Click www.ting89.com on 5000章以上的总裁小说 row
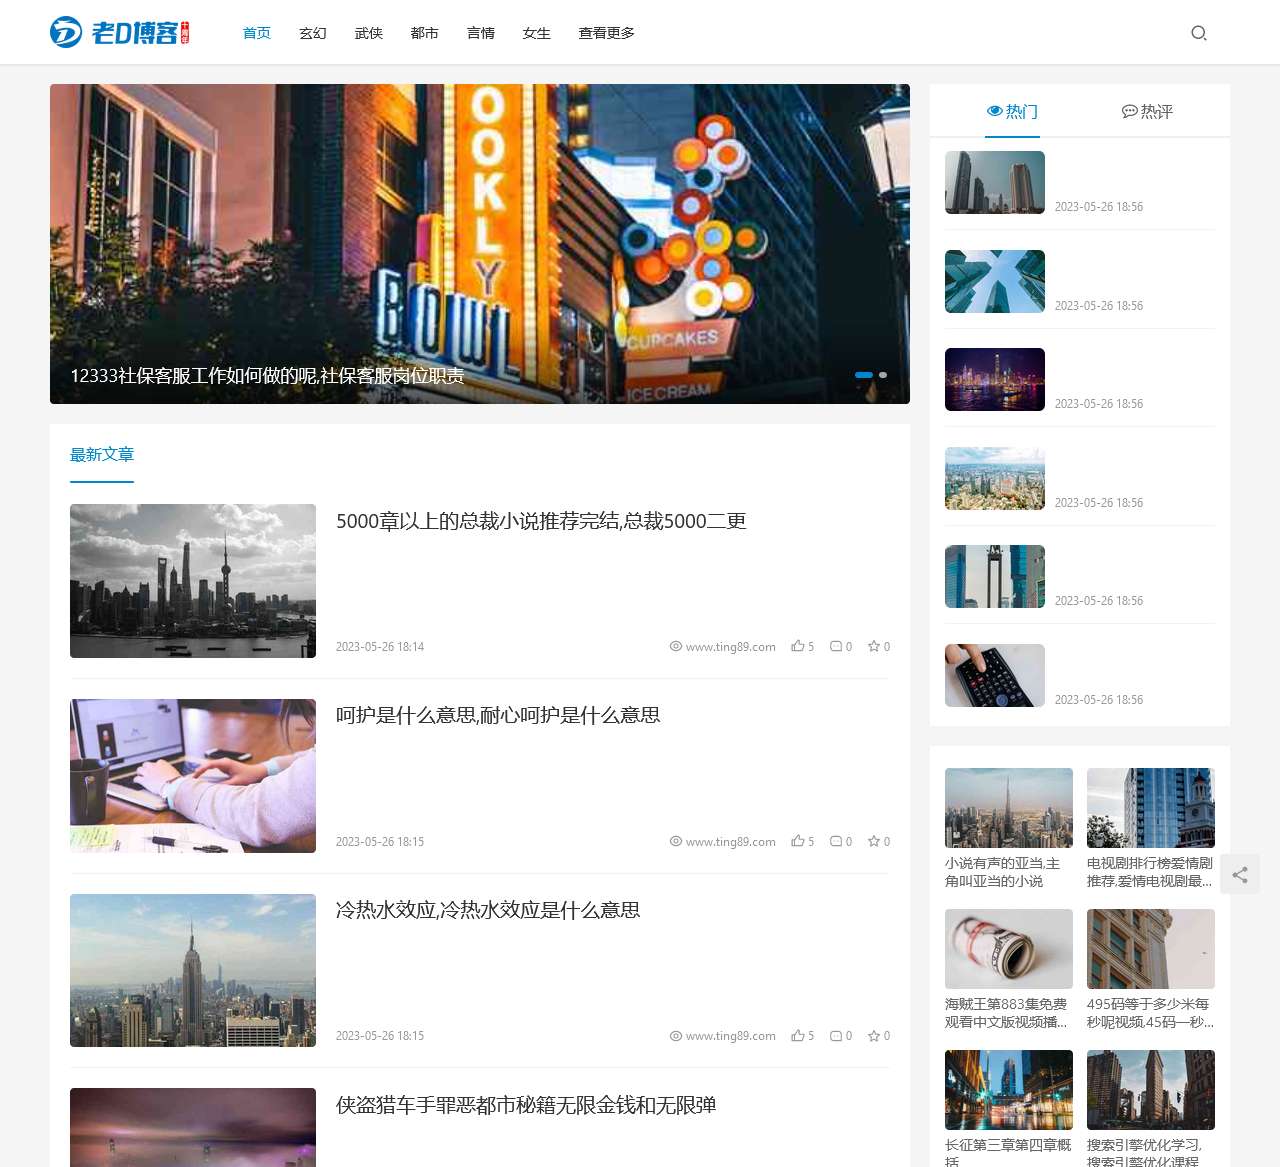This screenshot has height=1167, width=1280. [x=731, y=647]
